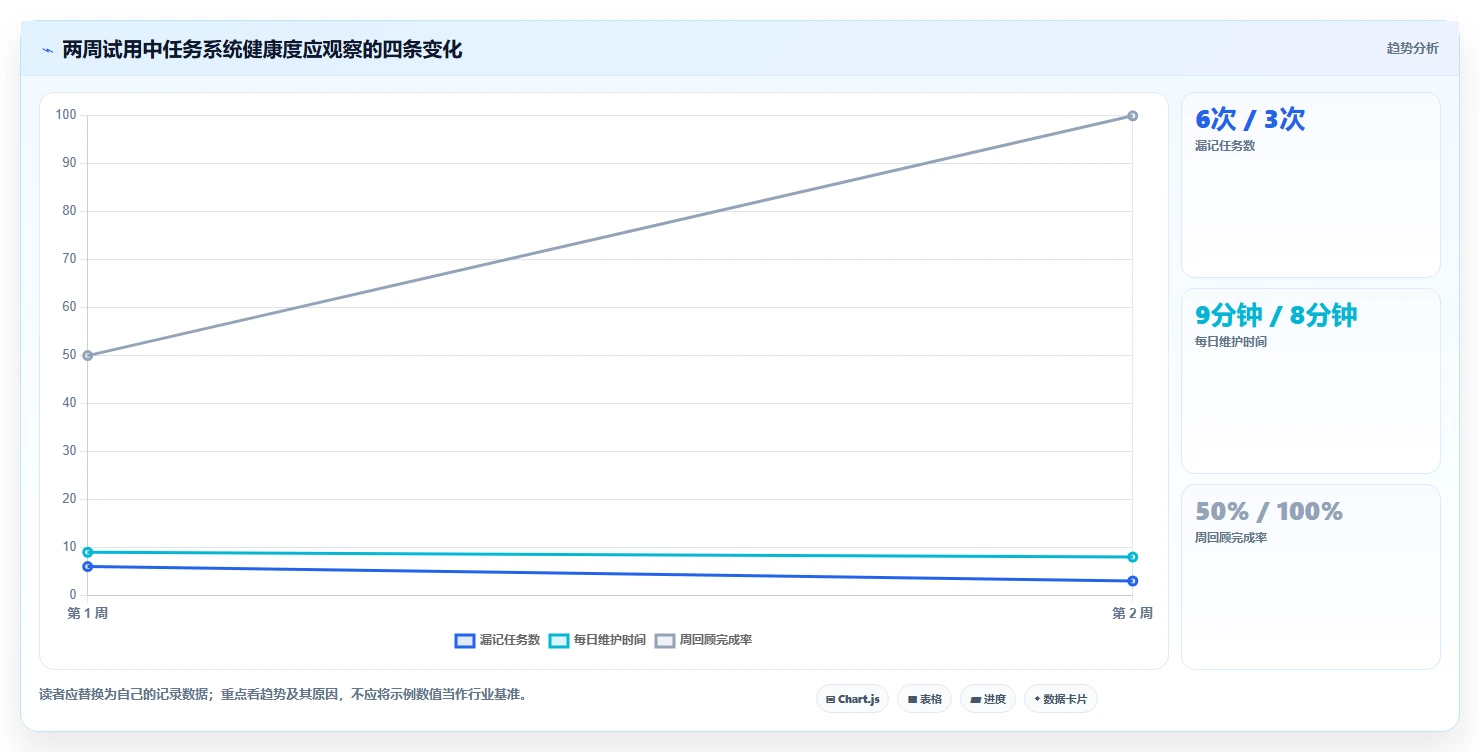Screen dimensions: 1480x752
Task: Click the 进度 tag chip
Action: [x=987, y=699]
